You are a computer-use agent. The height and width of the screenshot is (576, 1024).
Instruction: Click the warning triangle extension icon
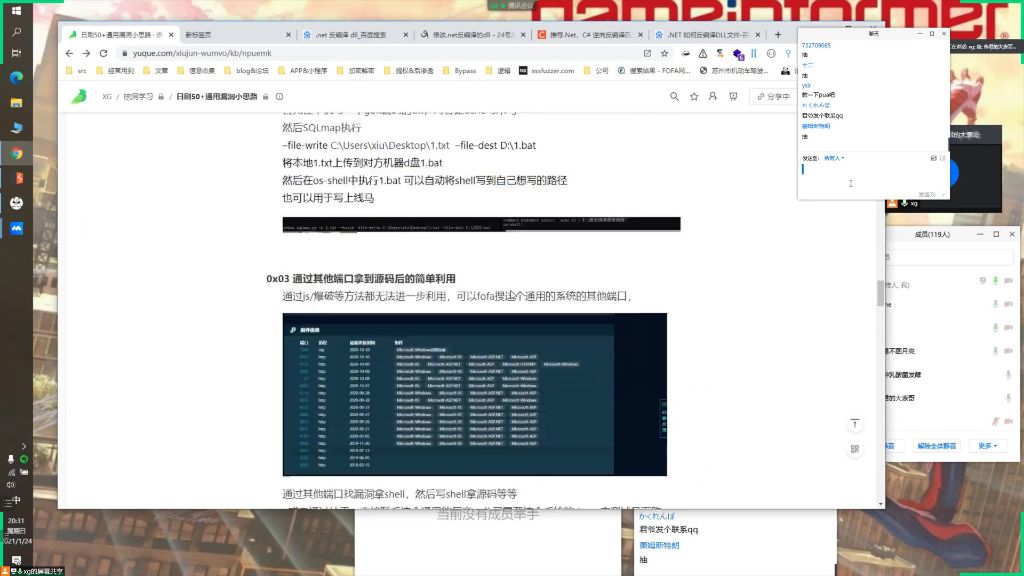coord(703,54)
